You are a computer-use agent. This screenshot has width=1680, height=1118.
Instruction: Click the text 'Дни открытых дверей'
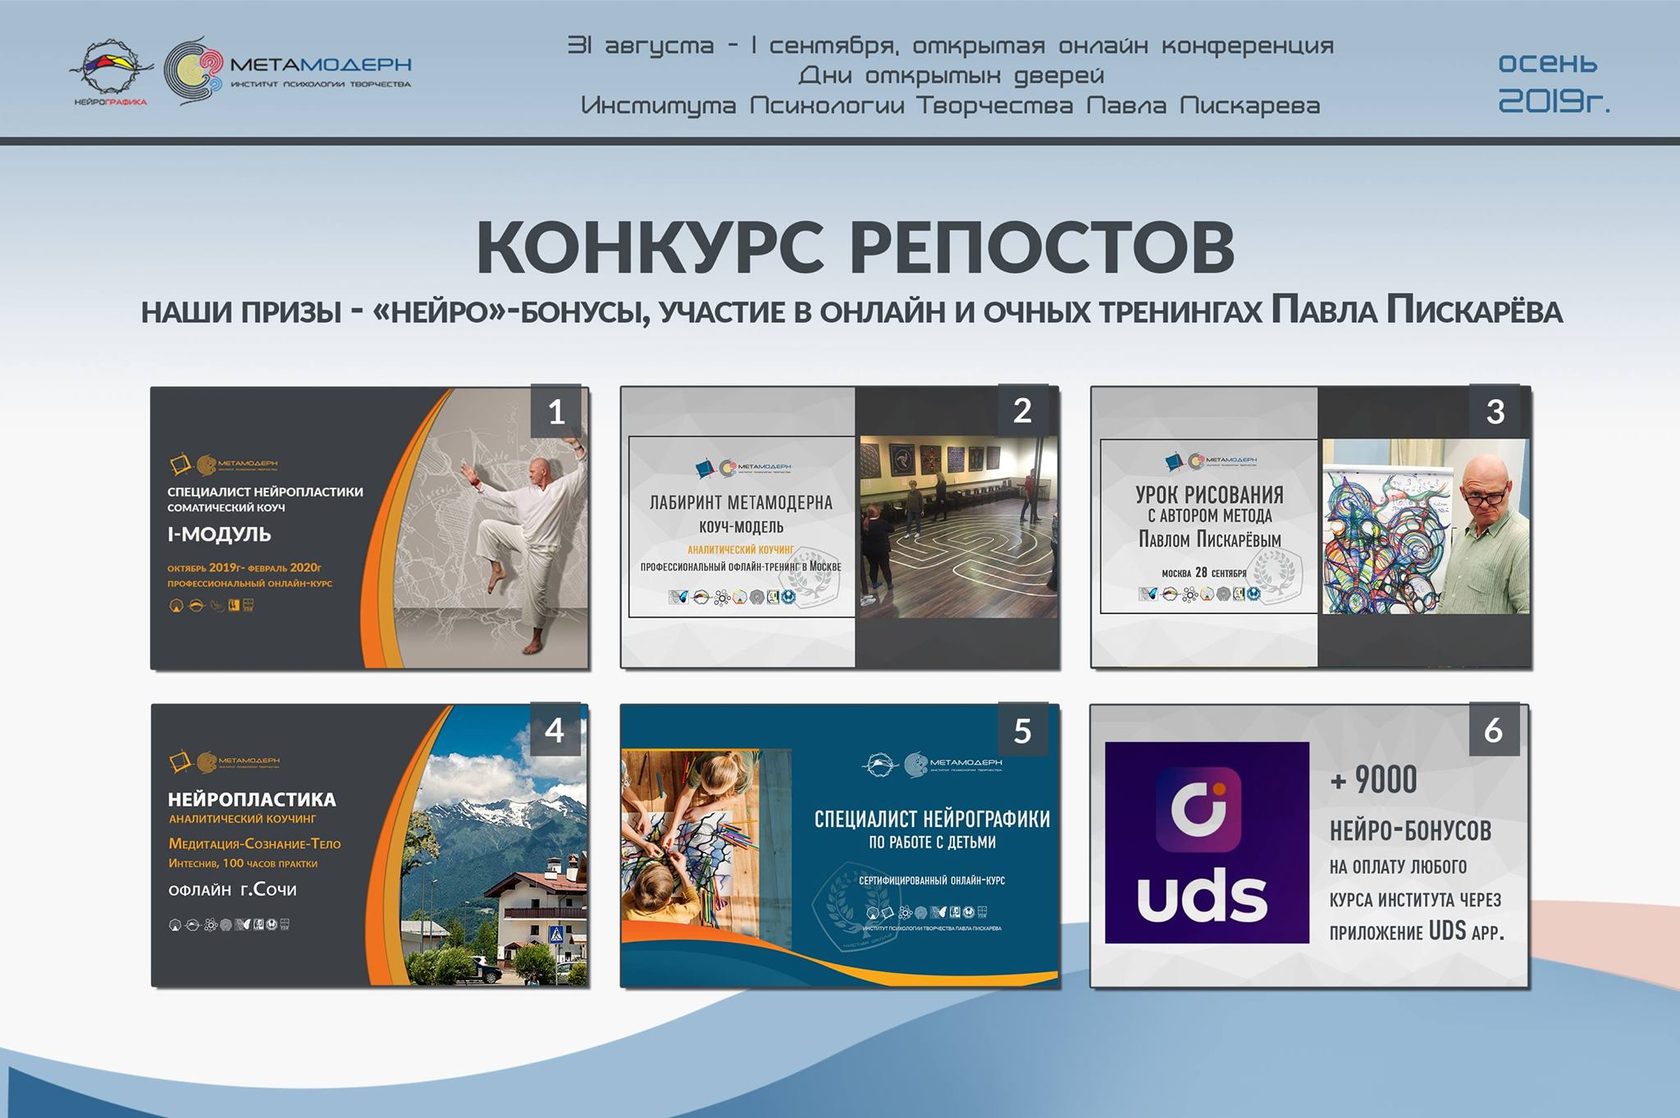(951, 75)
